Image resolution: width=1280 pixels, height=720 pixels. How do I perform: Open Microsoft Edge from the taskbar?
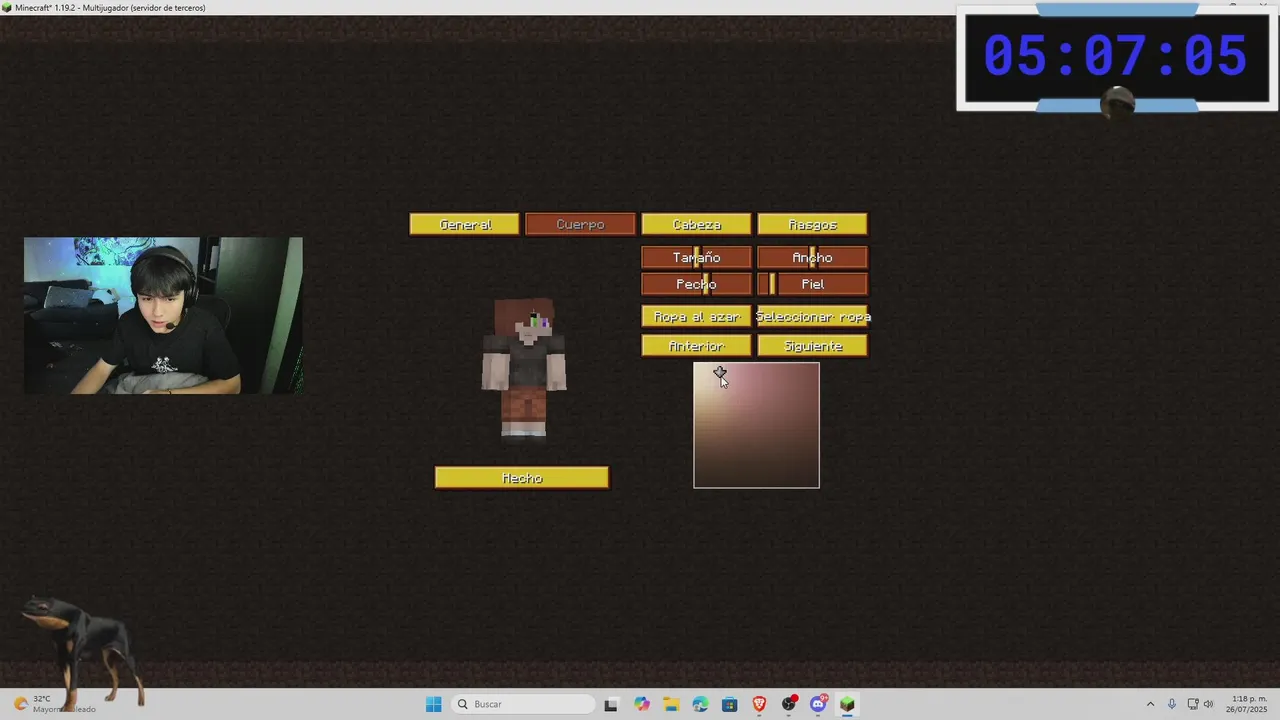pos(700,704)
